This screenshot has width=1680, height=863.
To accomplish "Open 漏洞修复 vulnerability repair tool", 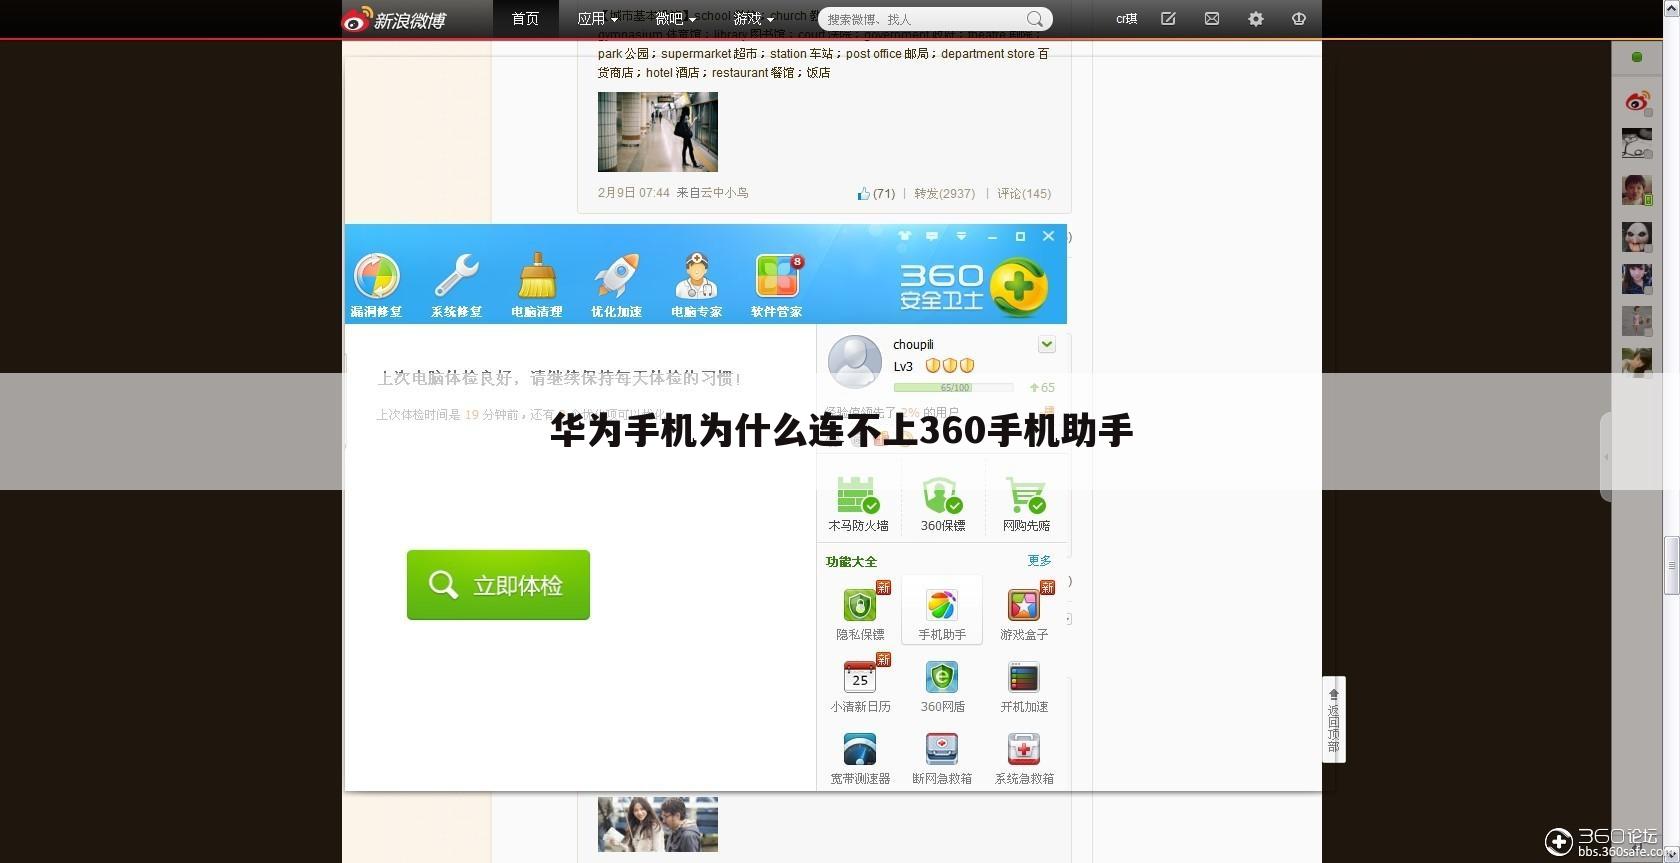I will coord(377,285).
